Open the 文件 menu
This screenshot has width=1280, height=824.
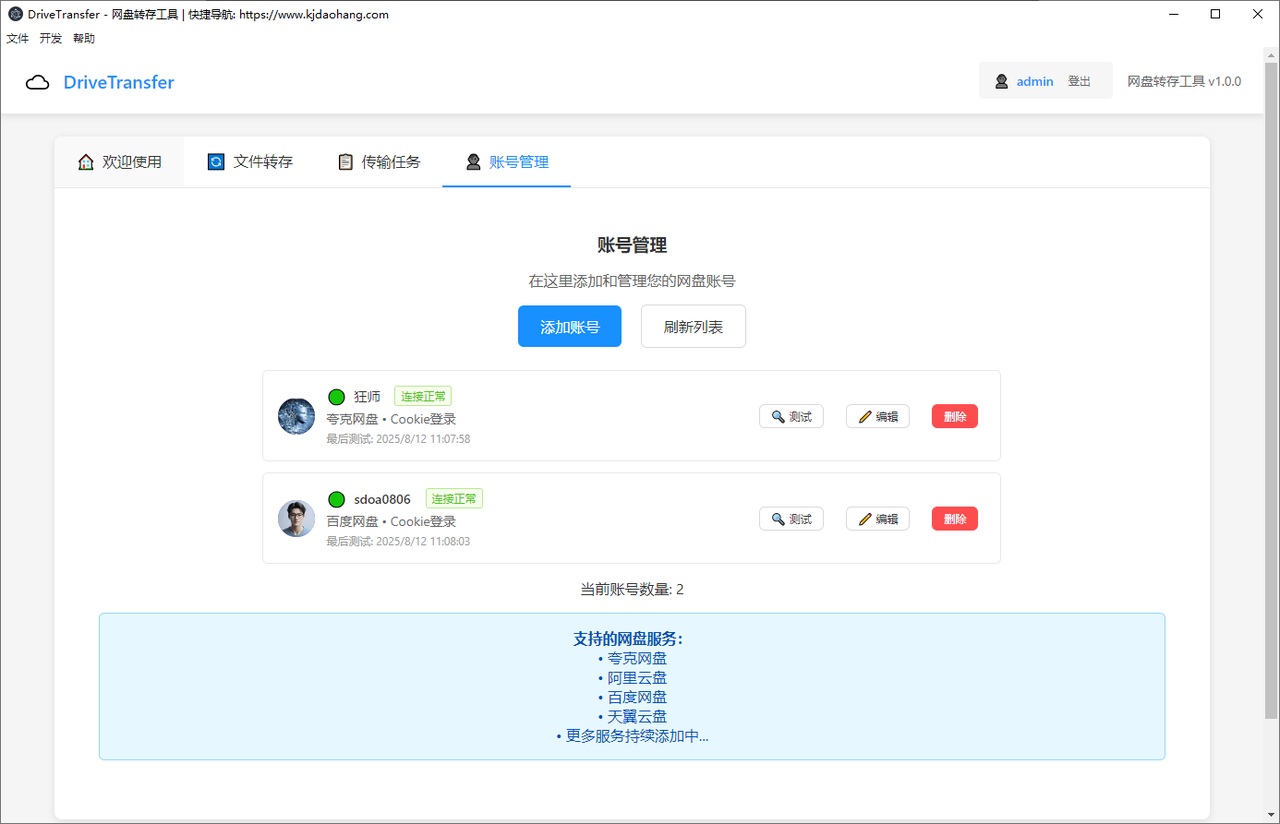(18, 39)
